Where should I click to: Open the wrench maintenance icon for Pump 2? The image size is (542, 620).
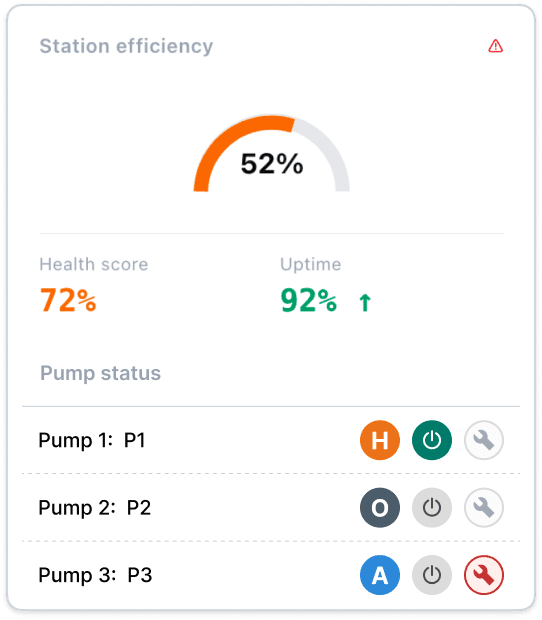point(483,507)
